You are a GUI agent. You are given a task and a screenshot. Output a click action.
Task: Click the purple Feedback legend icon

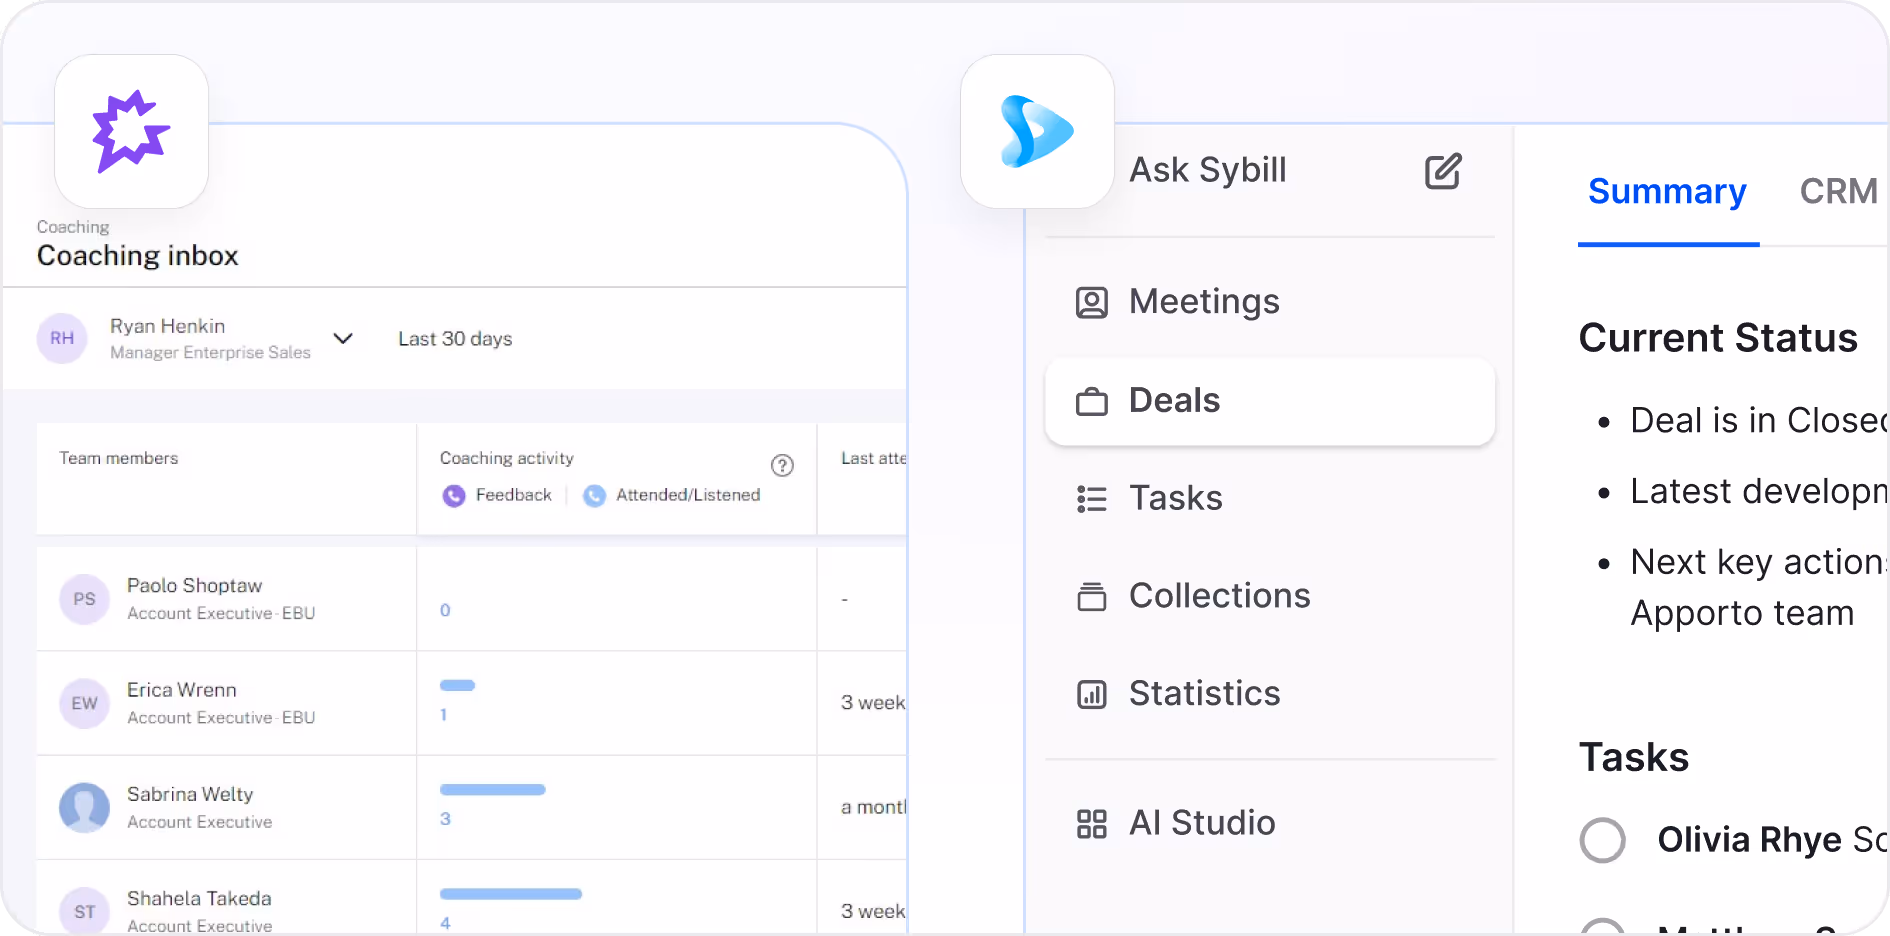pyautogui.click(x=454, y=495)
